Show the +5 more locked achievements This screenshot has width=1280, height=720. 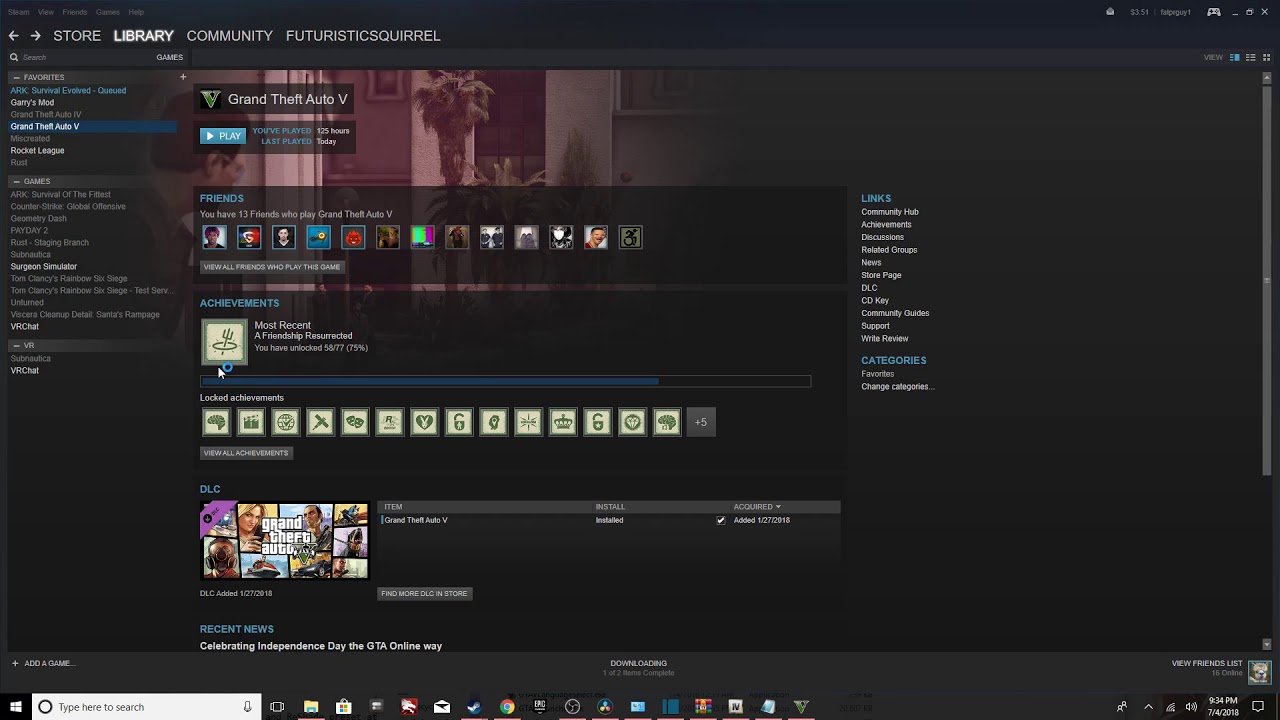pos(701,422)
